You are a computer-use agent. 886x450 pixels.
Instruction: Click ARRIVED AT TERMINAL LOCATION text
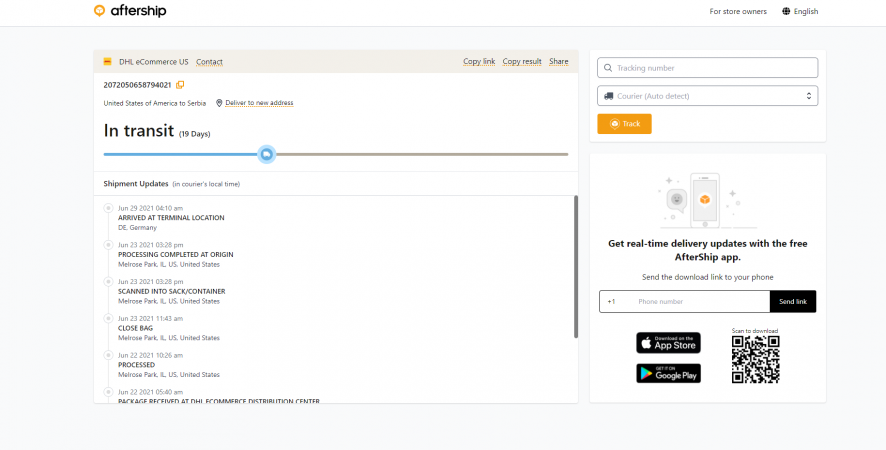tap(171, 218)
